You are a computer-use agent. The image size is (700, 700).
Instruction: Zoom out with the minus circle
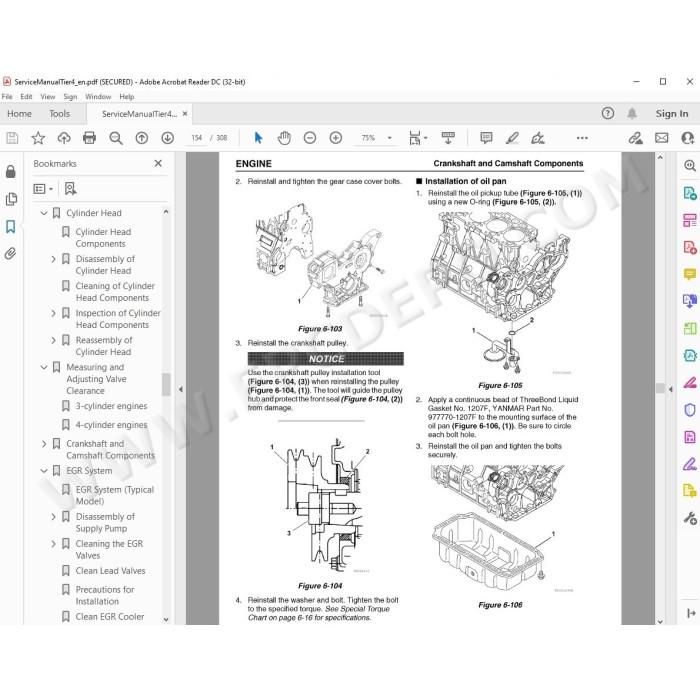pyautogui.click(x=309, y=138)
